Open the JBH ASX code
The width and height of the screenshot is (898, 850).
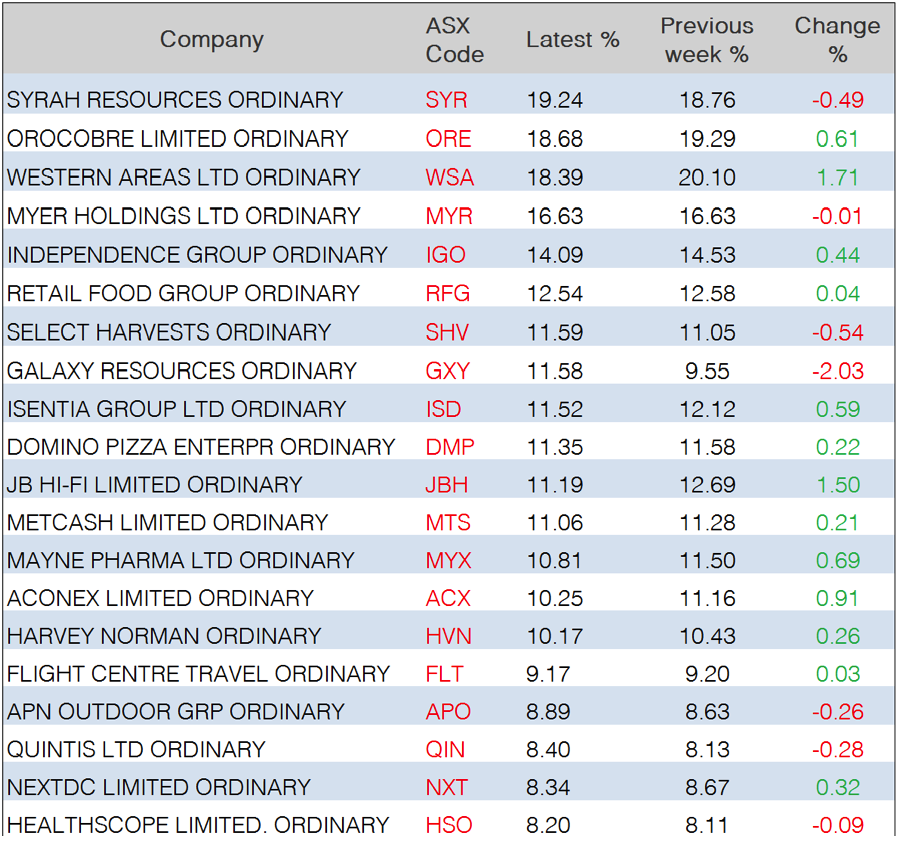(446, 486)
